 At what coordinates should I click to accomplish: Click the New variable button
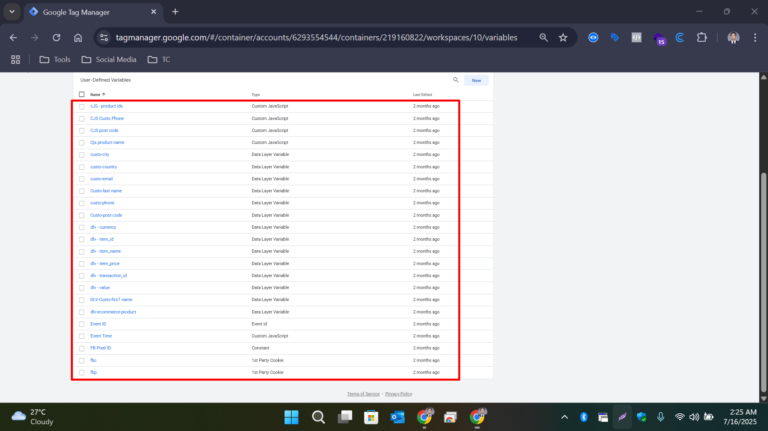click(x=476, y=80)
